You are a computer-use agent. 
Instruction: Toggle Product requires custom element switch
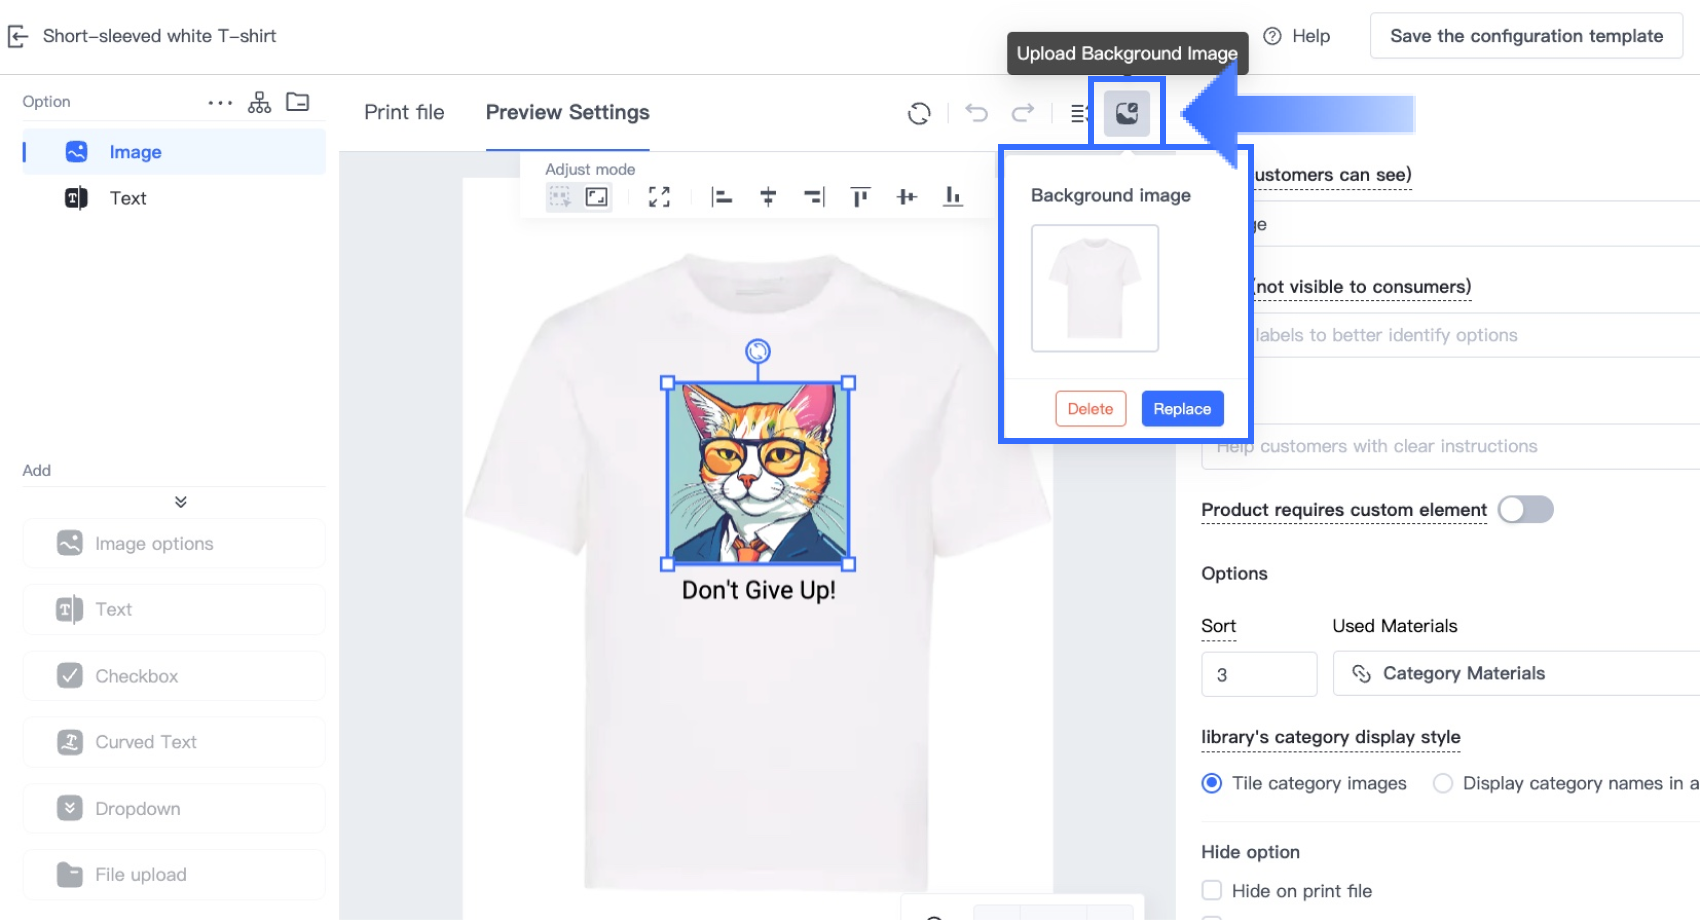tap(1525, 510)
